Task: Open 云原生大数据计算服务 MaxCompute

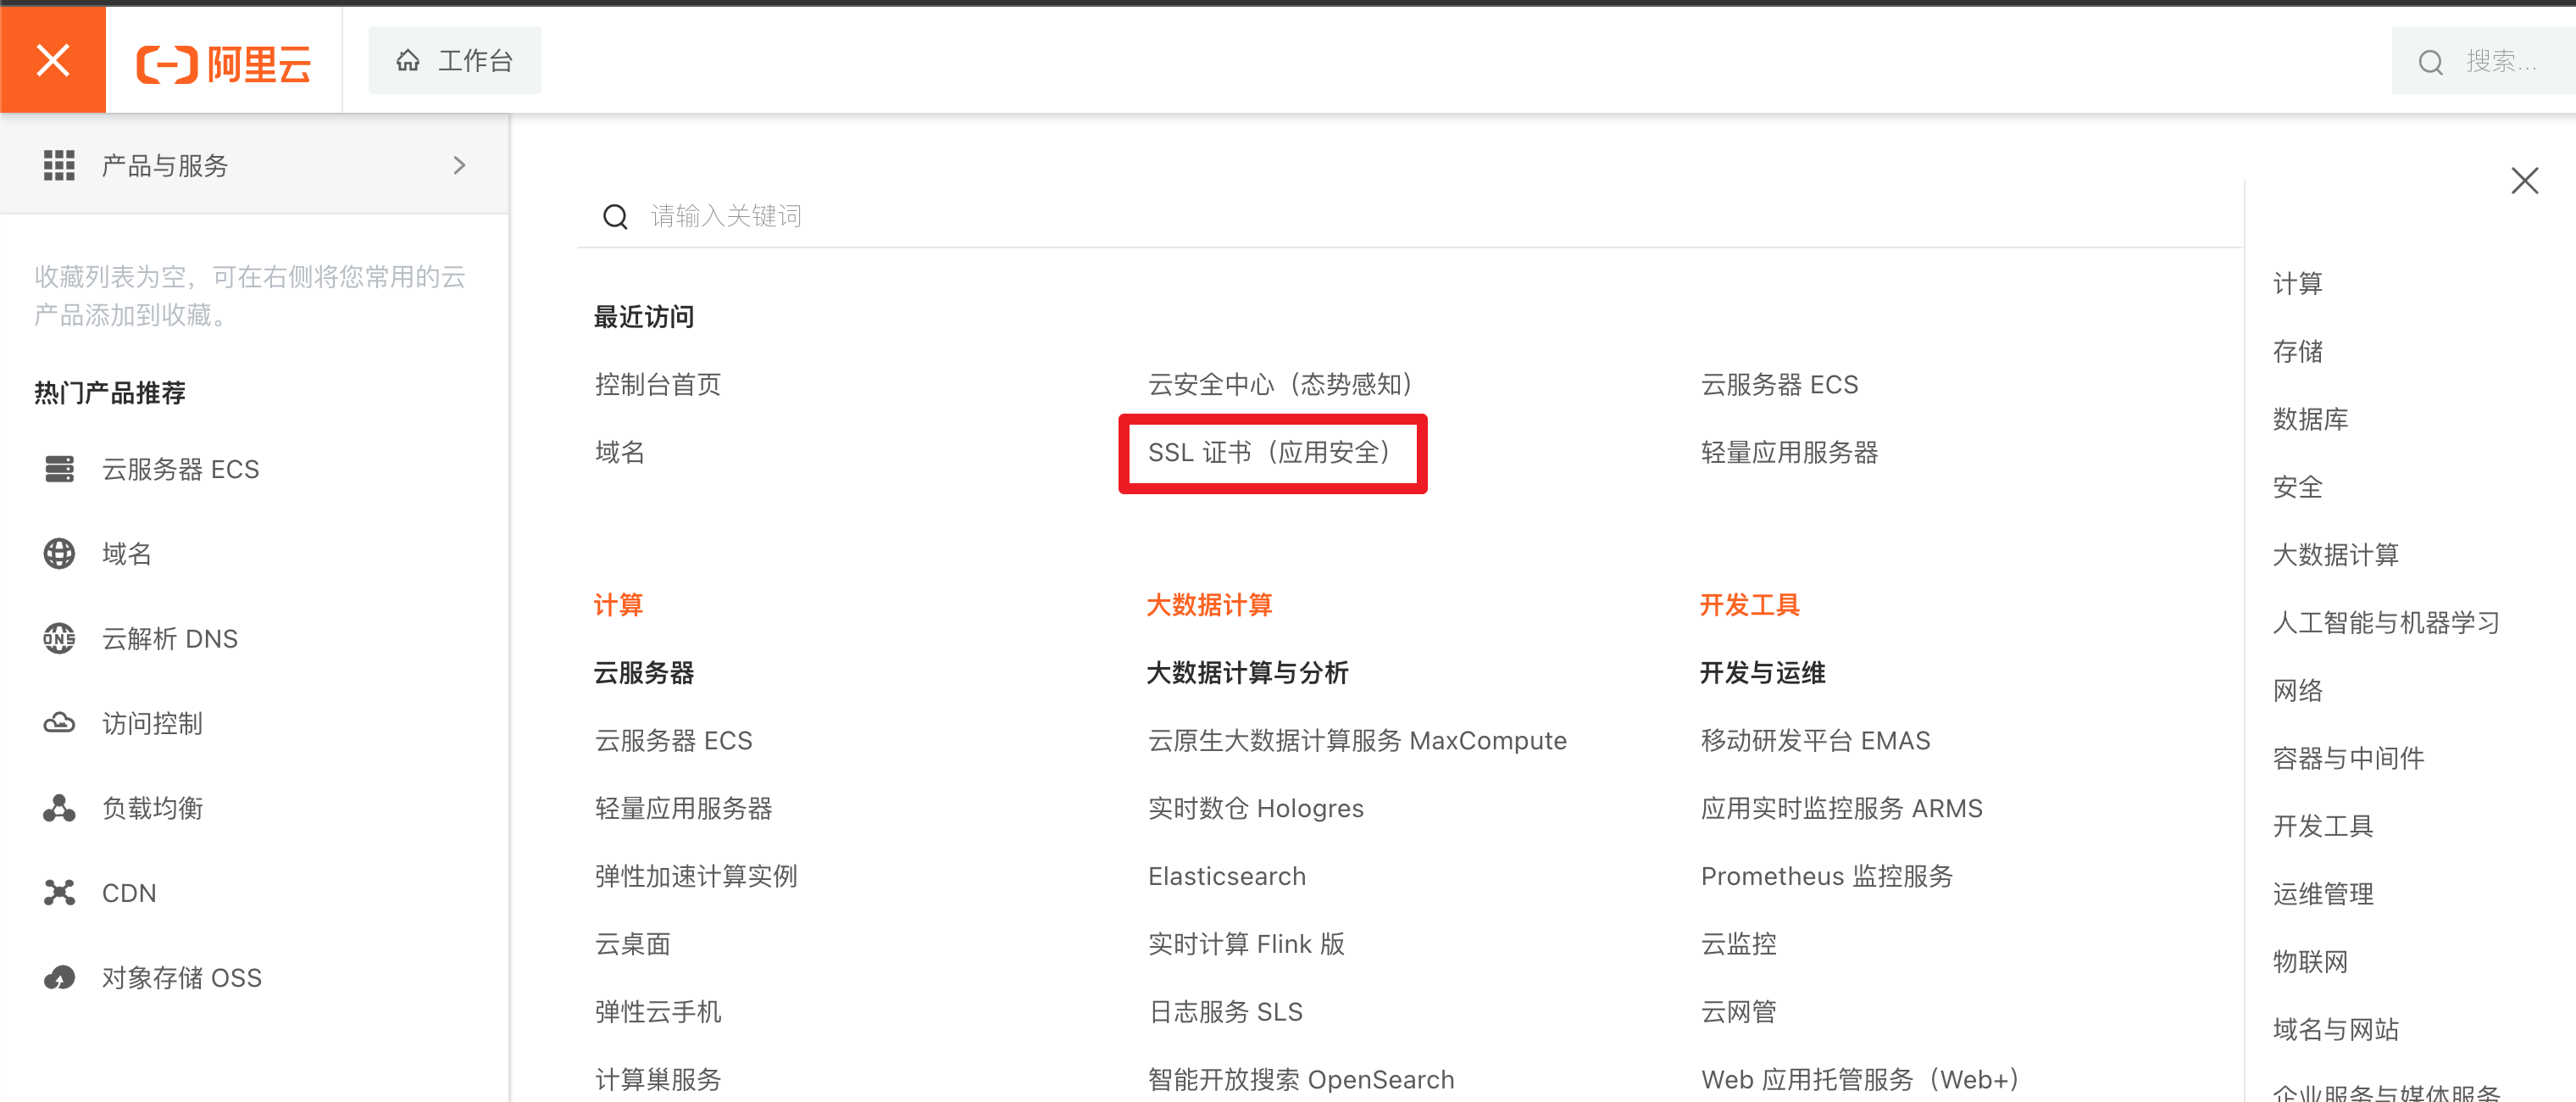Action: (x=1357, y=740)
